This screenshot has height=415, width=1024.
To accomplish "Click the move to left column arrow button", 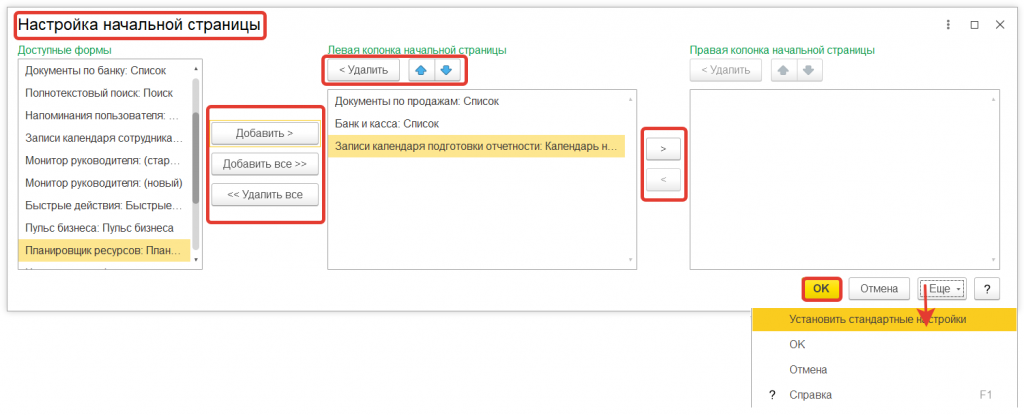I will (663, 180).
